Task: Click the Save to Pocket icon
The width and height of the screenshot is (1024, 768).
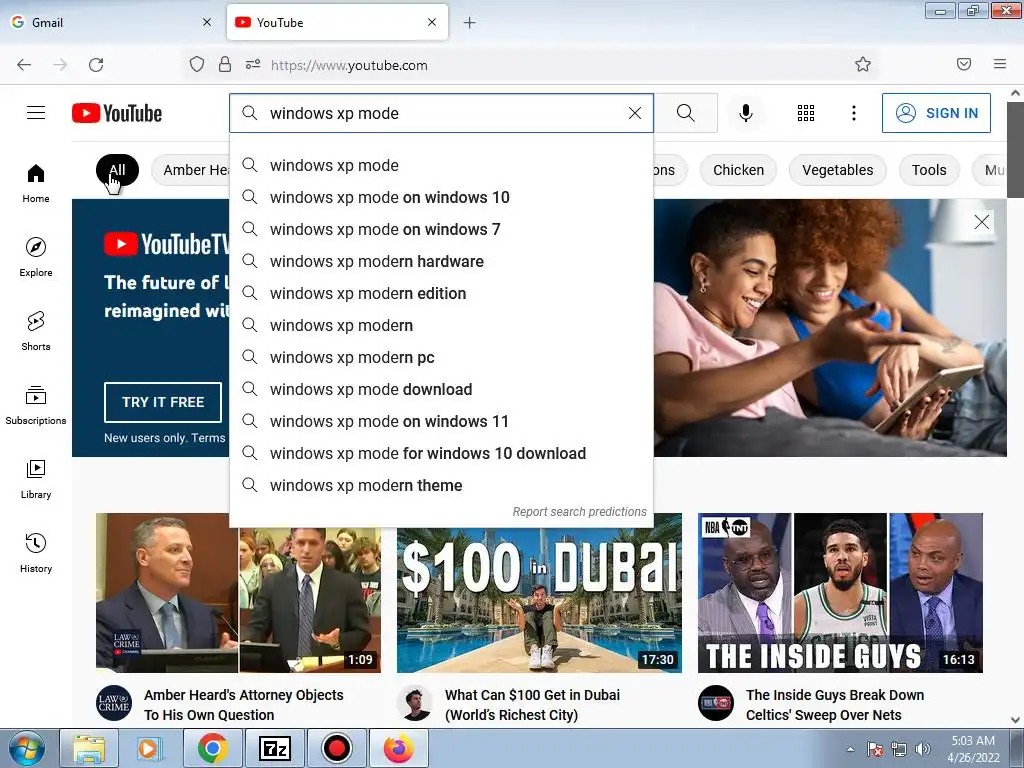Action: pyautogui.click(x=963, y=64)
